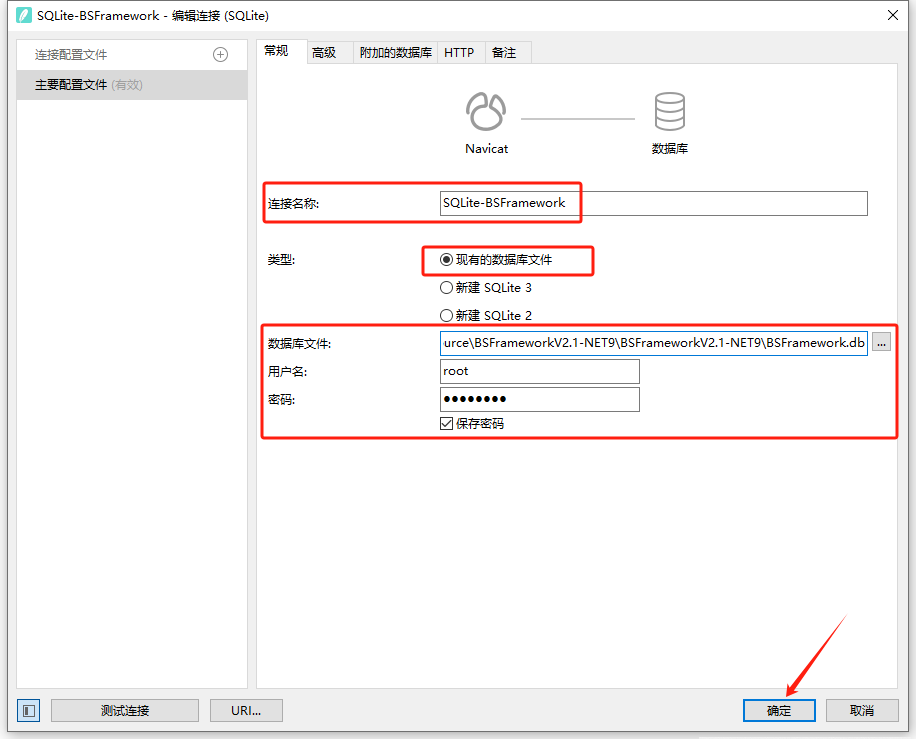Switch to the HTTP tab
The image size is (916, 739).
[459, 53]
